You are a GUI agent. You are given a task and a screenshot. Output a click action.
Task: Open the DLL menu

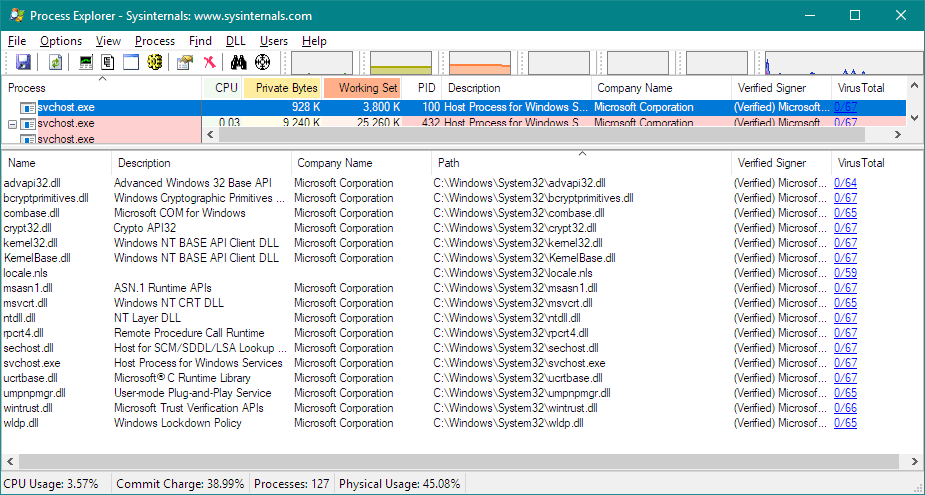coord(235,41)
